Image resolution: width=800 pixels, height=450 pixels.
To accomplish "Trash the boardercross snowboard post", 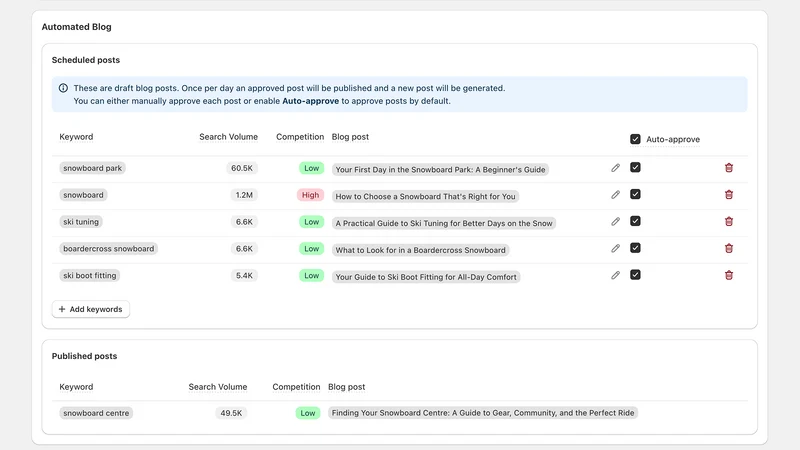I will (x=729, y=248).
